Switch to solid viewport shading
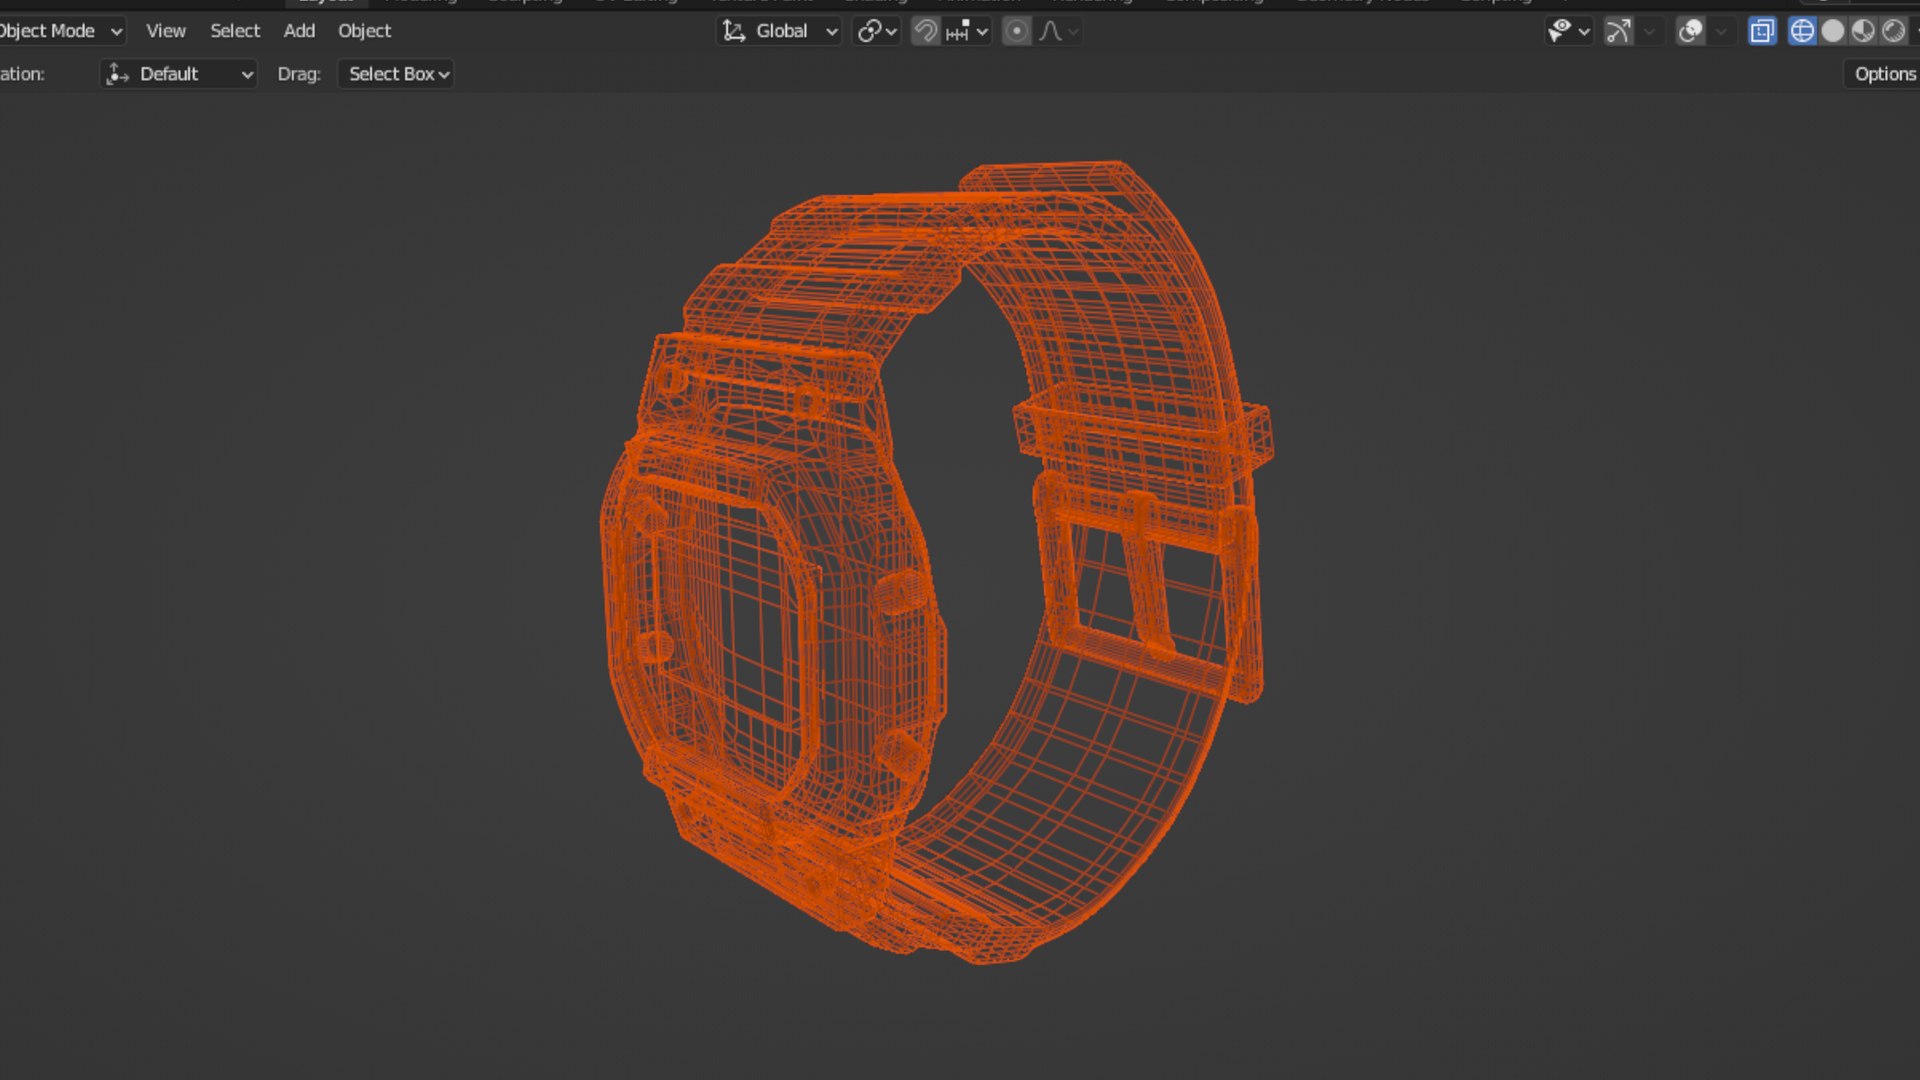 [x=1832, y=31]
